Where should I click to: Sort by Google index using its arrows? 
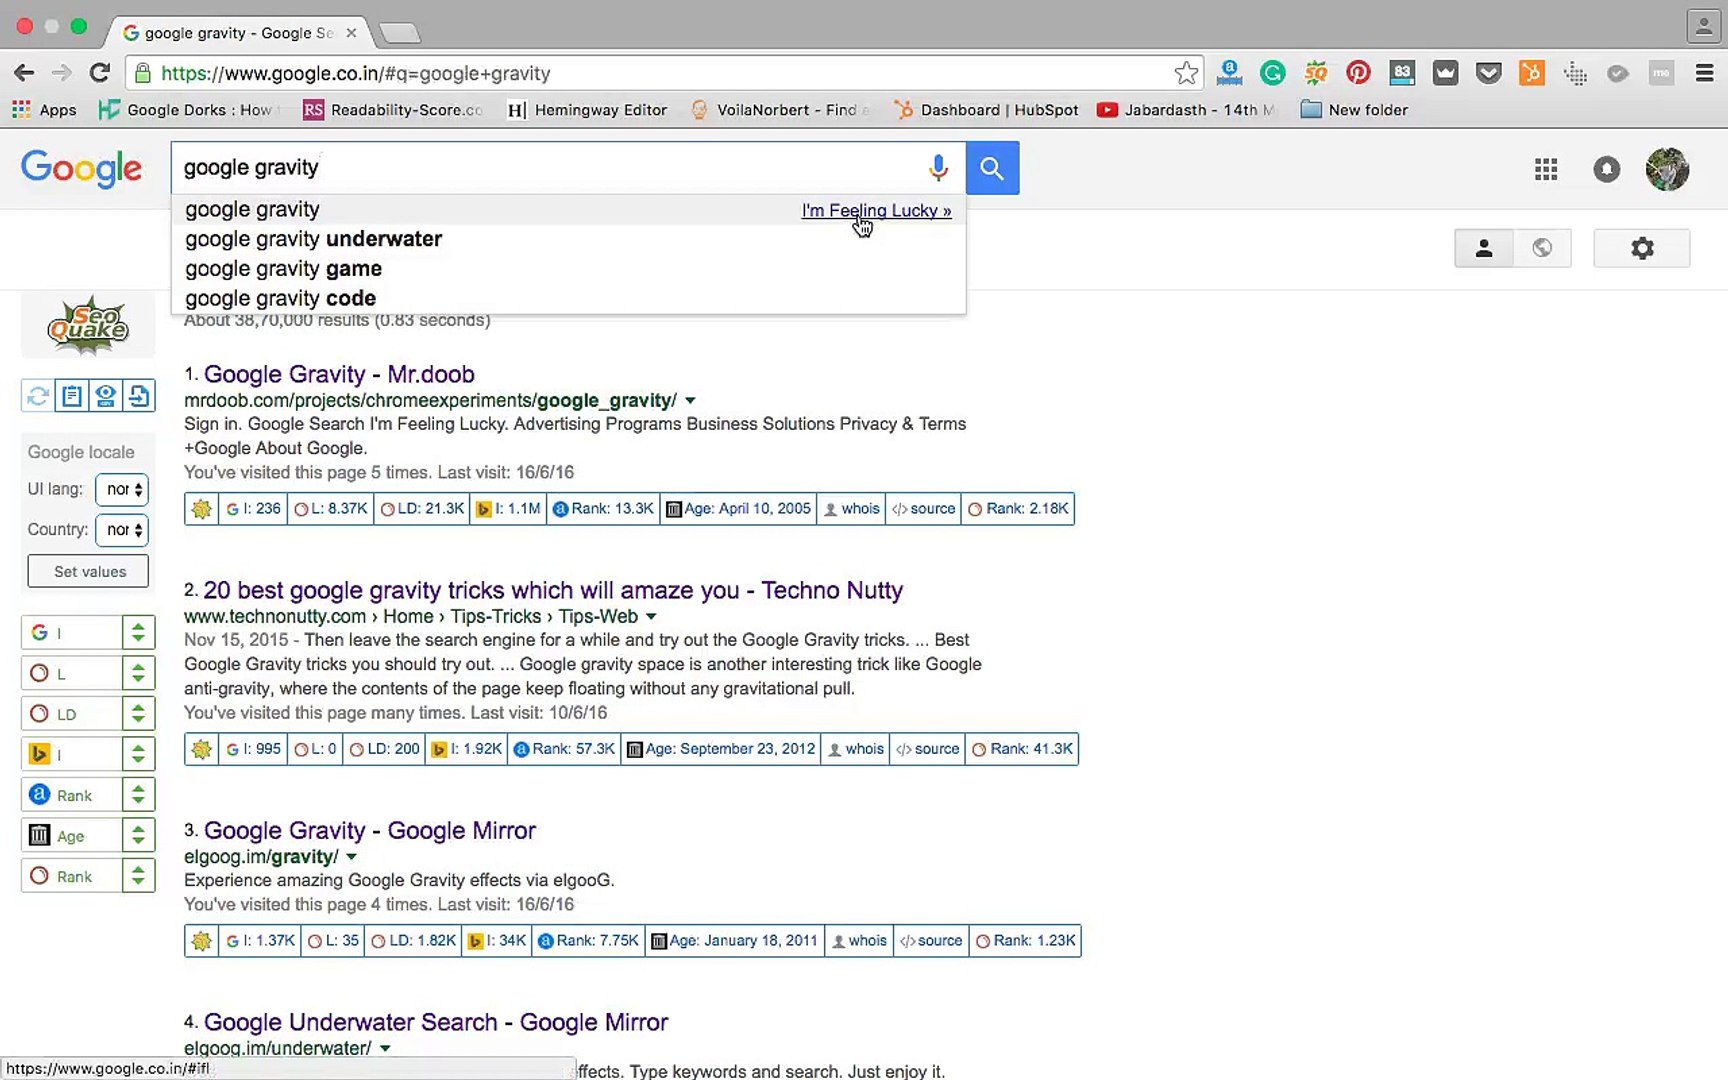click(138, 633)
